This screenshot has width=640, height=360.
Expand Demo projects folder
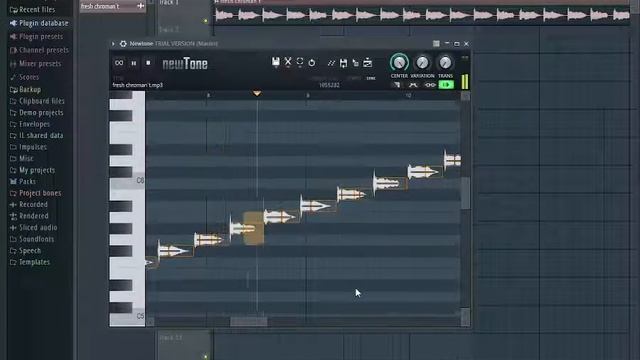click(x=37, y=112)
